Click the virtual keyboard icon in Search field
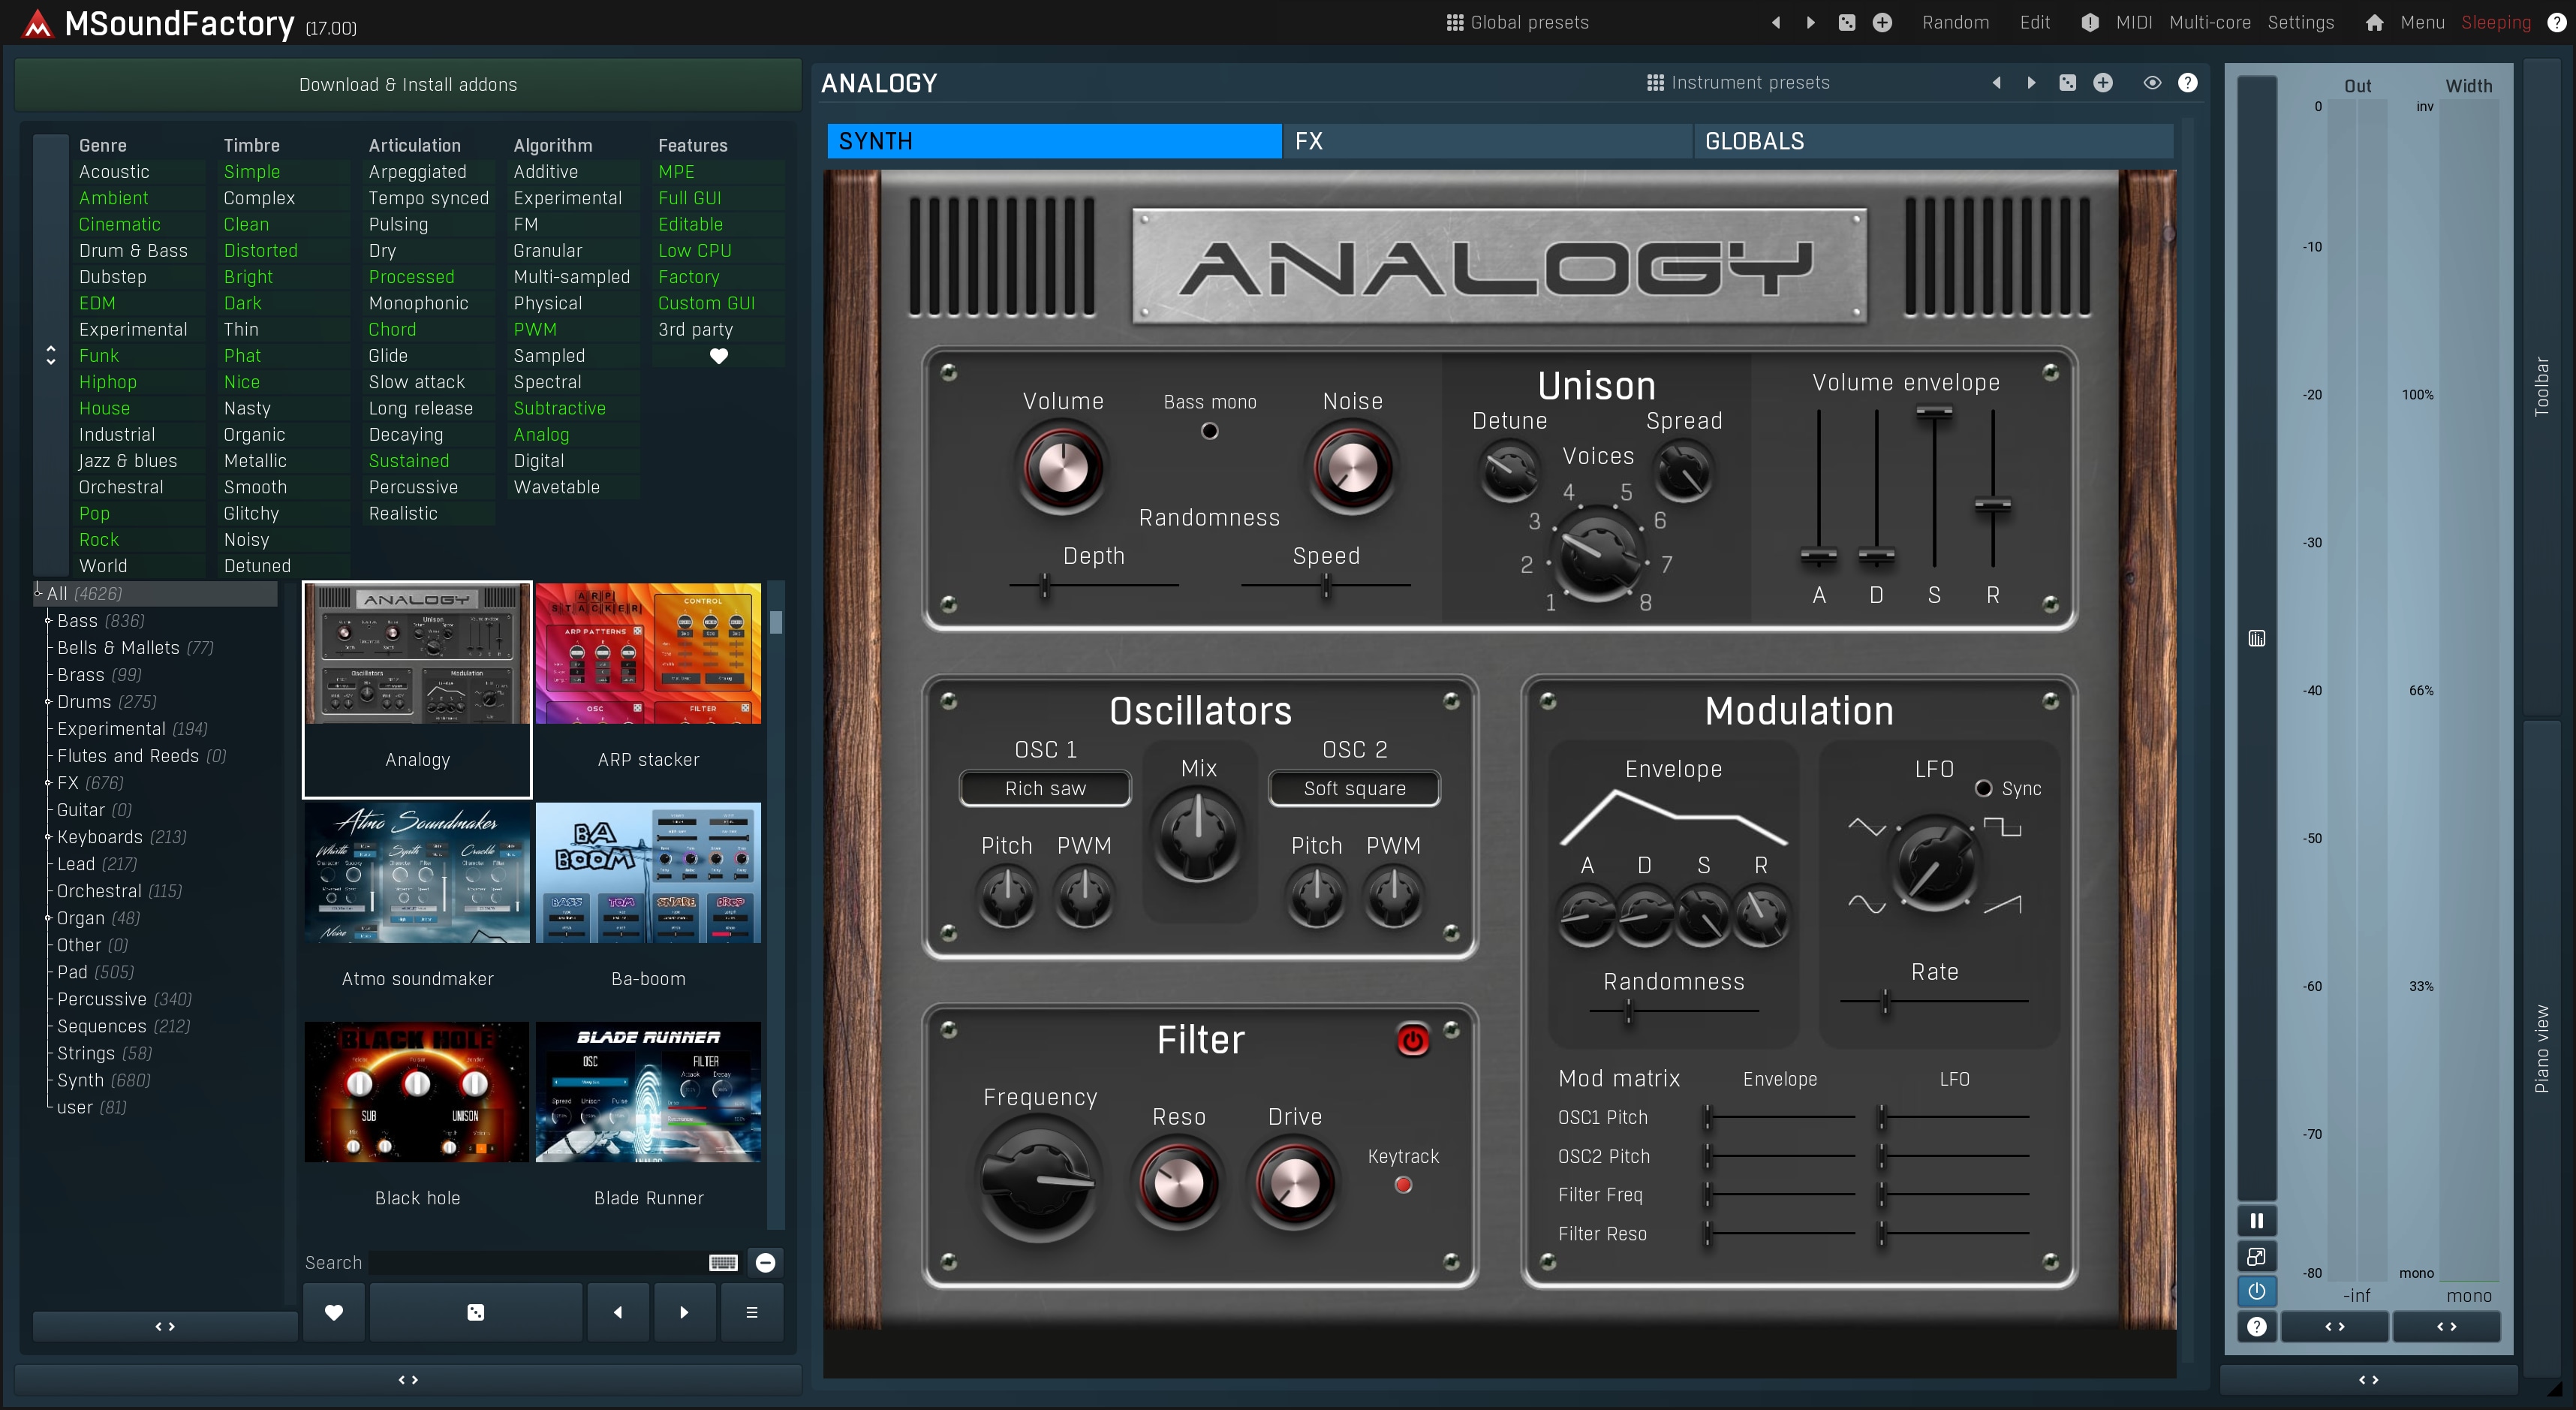 tap(723, 1263)
